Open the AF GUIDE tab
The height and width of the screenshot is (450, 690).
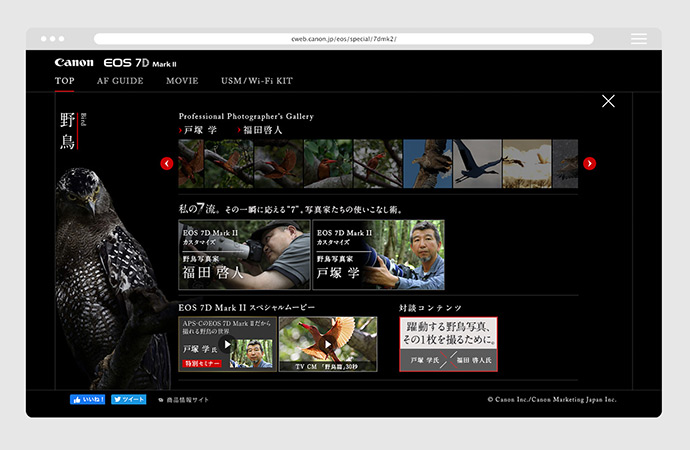point(120,81)
